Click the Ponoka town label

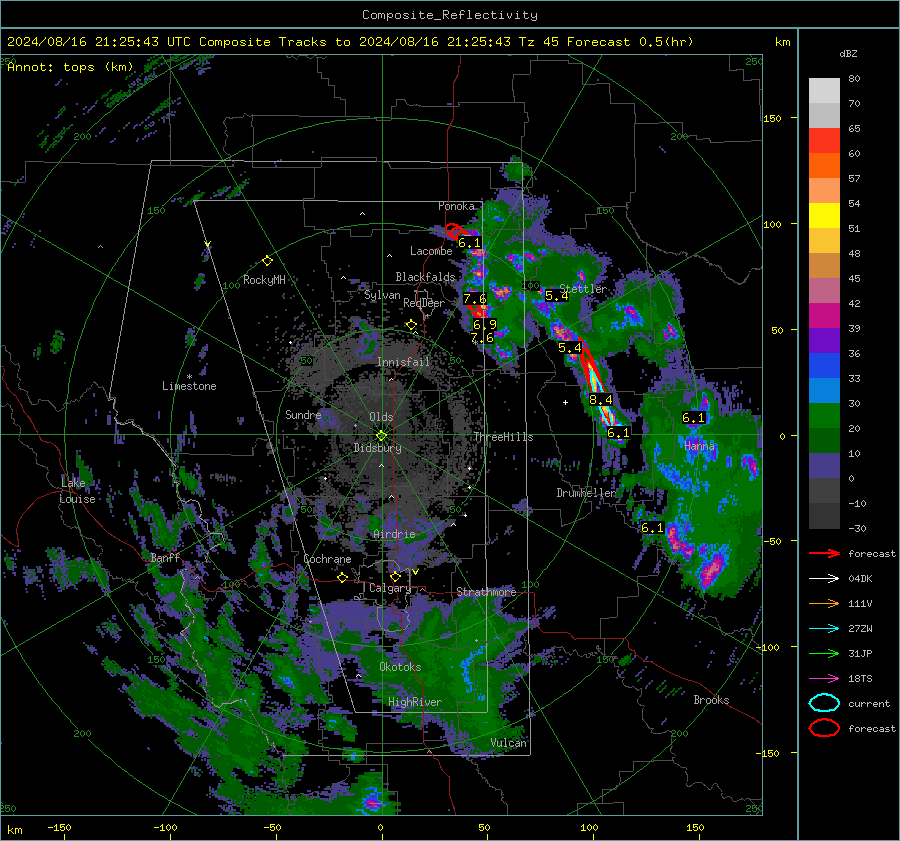tap(456, 206)
